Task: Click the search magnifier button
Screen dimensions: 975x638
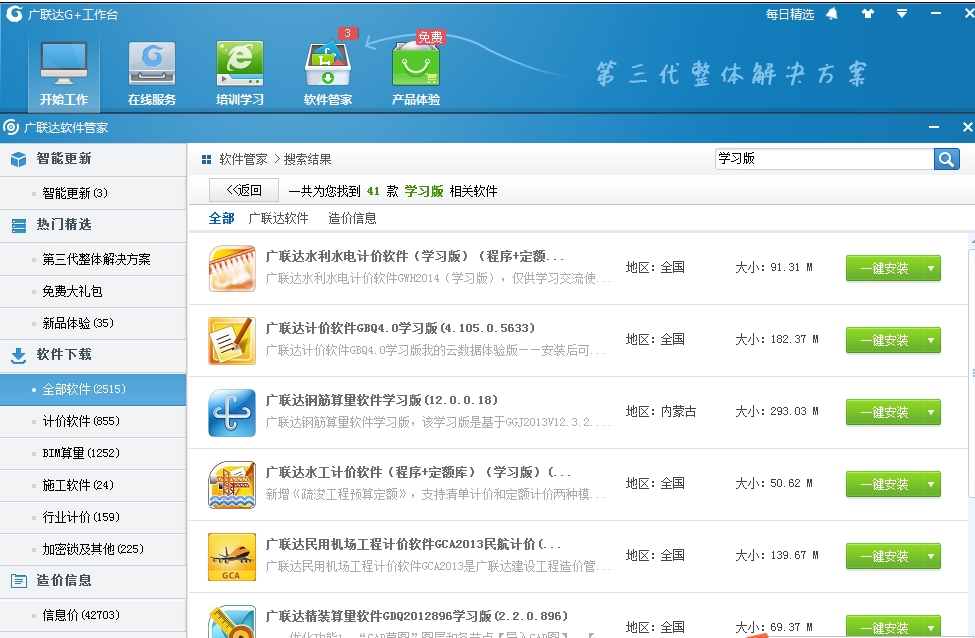Action: (x=946, y=159)
